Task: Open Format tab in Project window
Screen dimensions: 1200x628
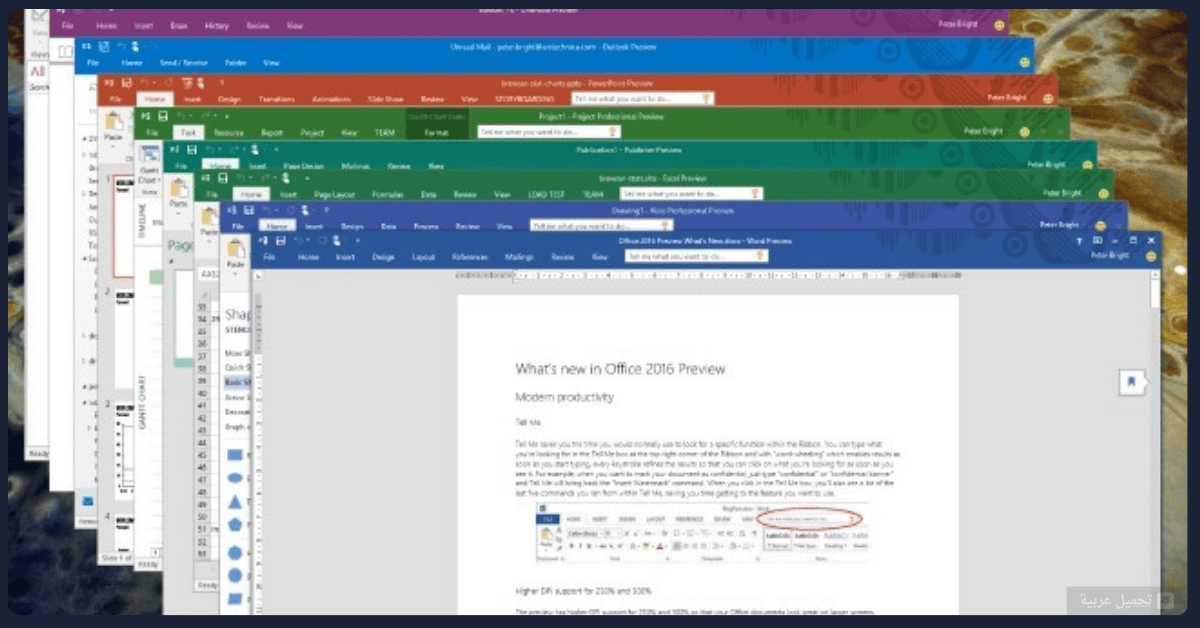Action: [436, 132]
